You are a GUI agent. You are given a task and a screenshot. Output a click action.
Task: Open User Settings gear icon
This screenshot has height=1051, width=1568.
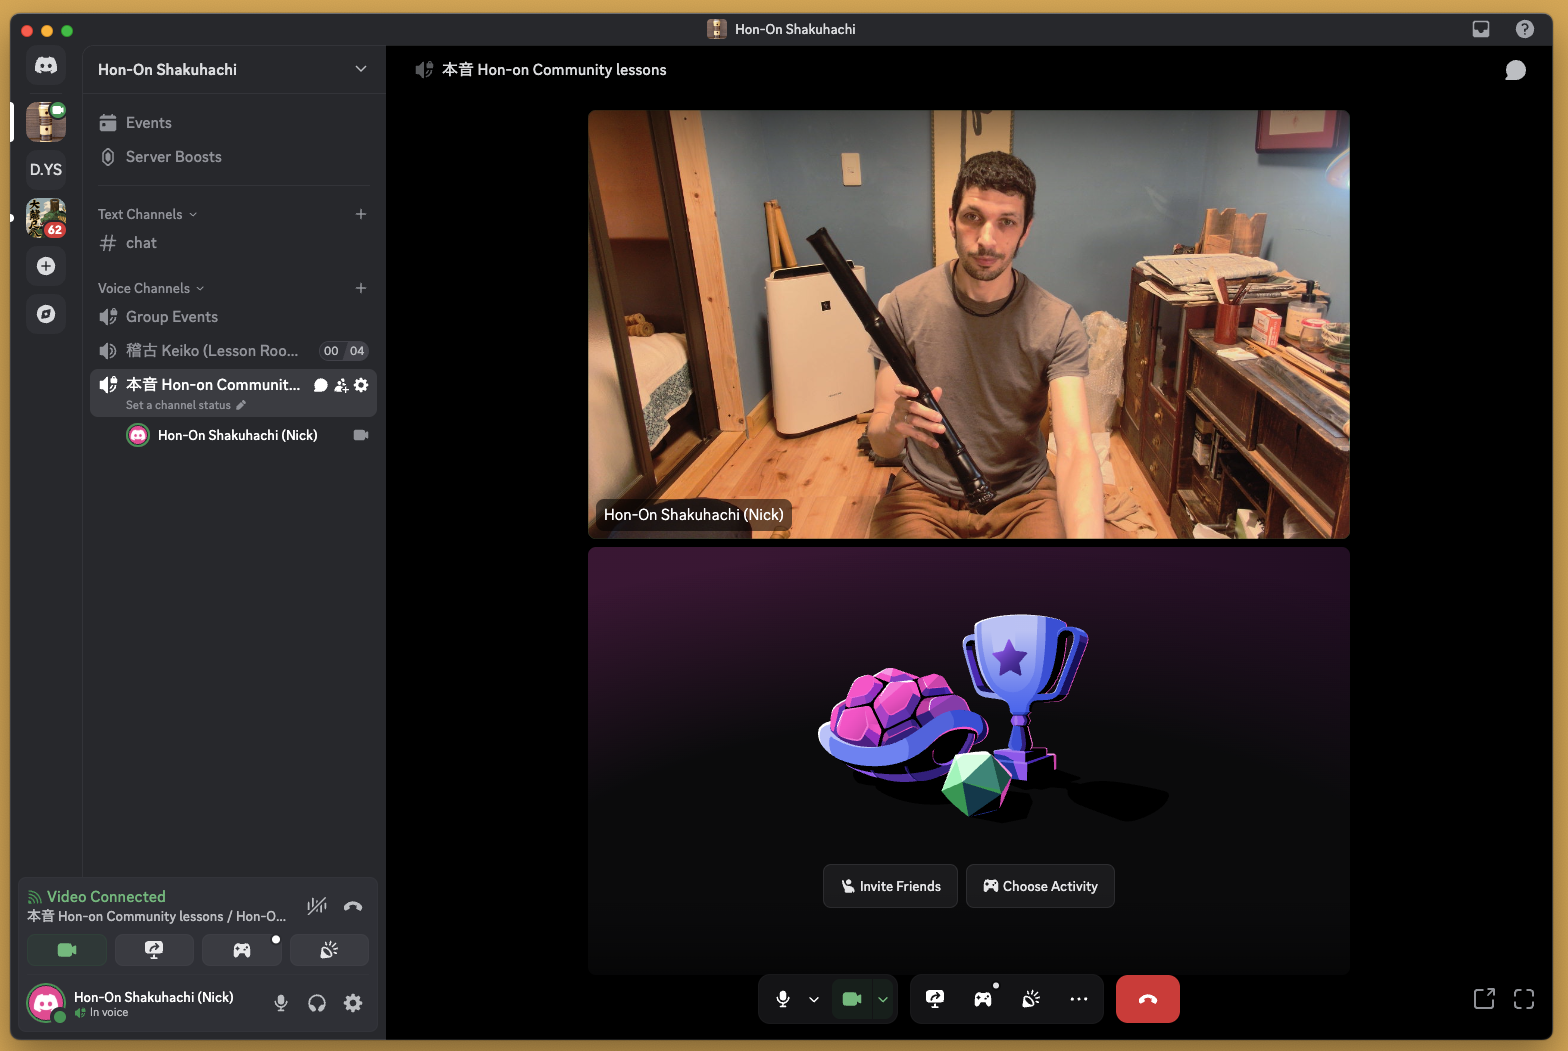[353, 1003]
